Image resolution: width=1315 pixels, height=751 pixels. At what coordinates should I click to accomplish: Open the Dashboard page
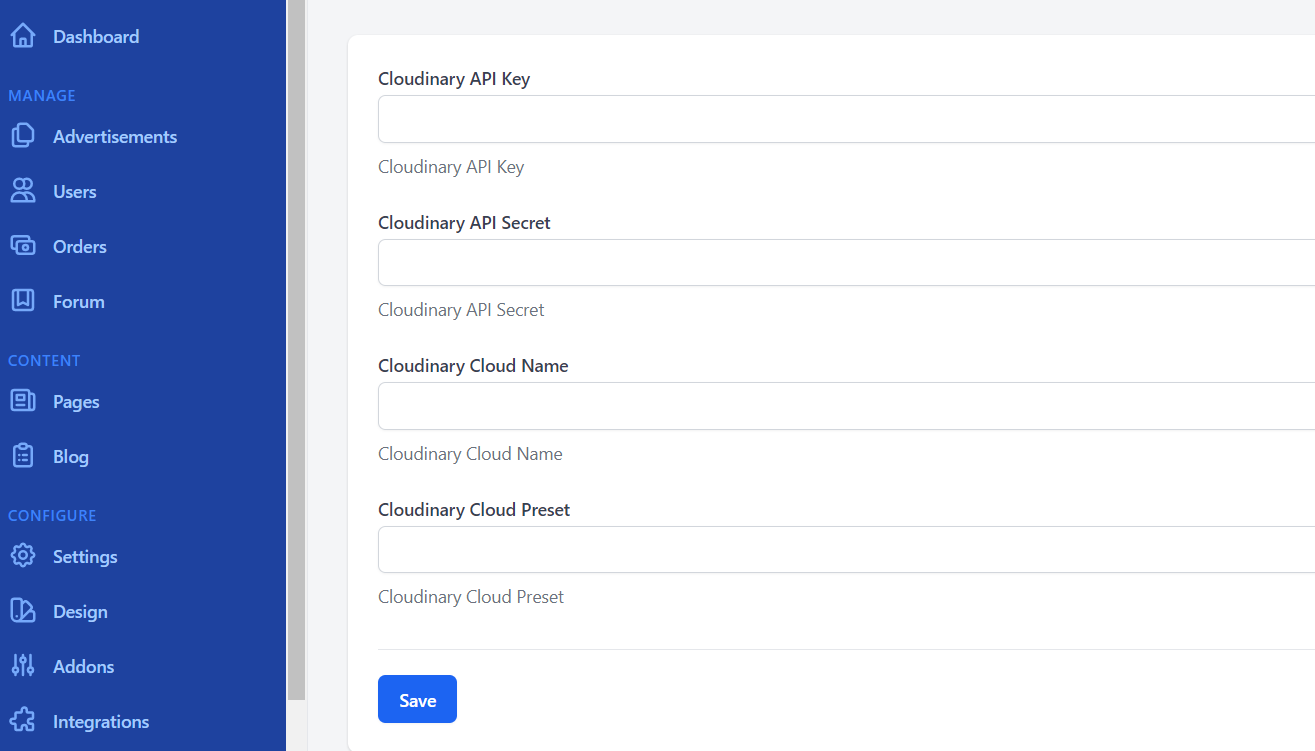[95, 36]
